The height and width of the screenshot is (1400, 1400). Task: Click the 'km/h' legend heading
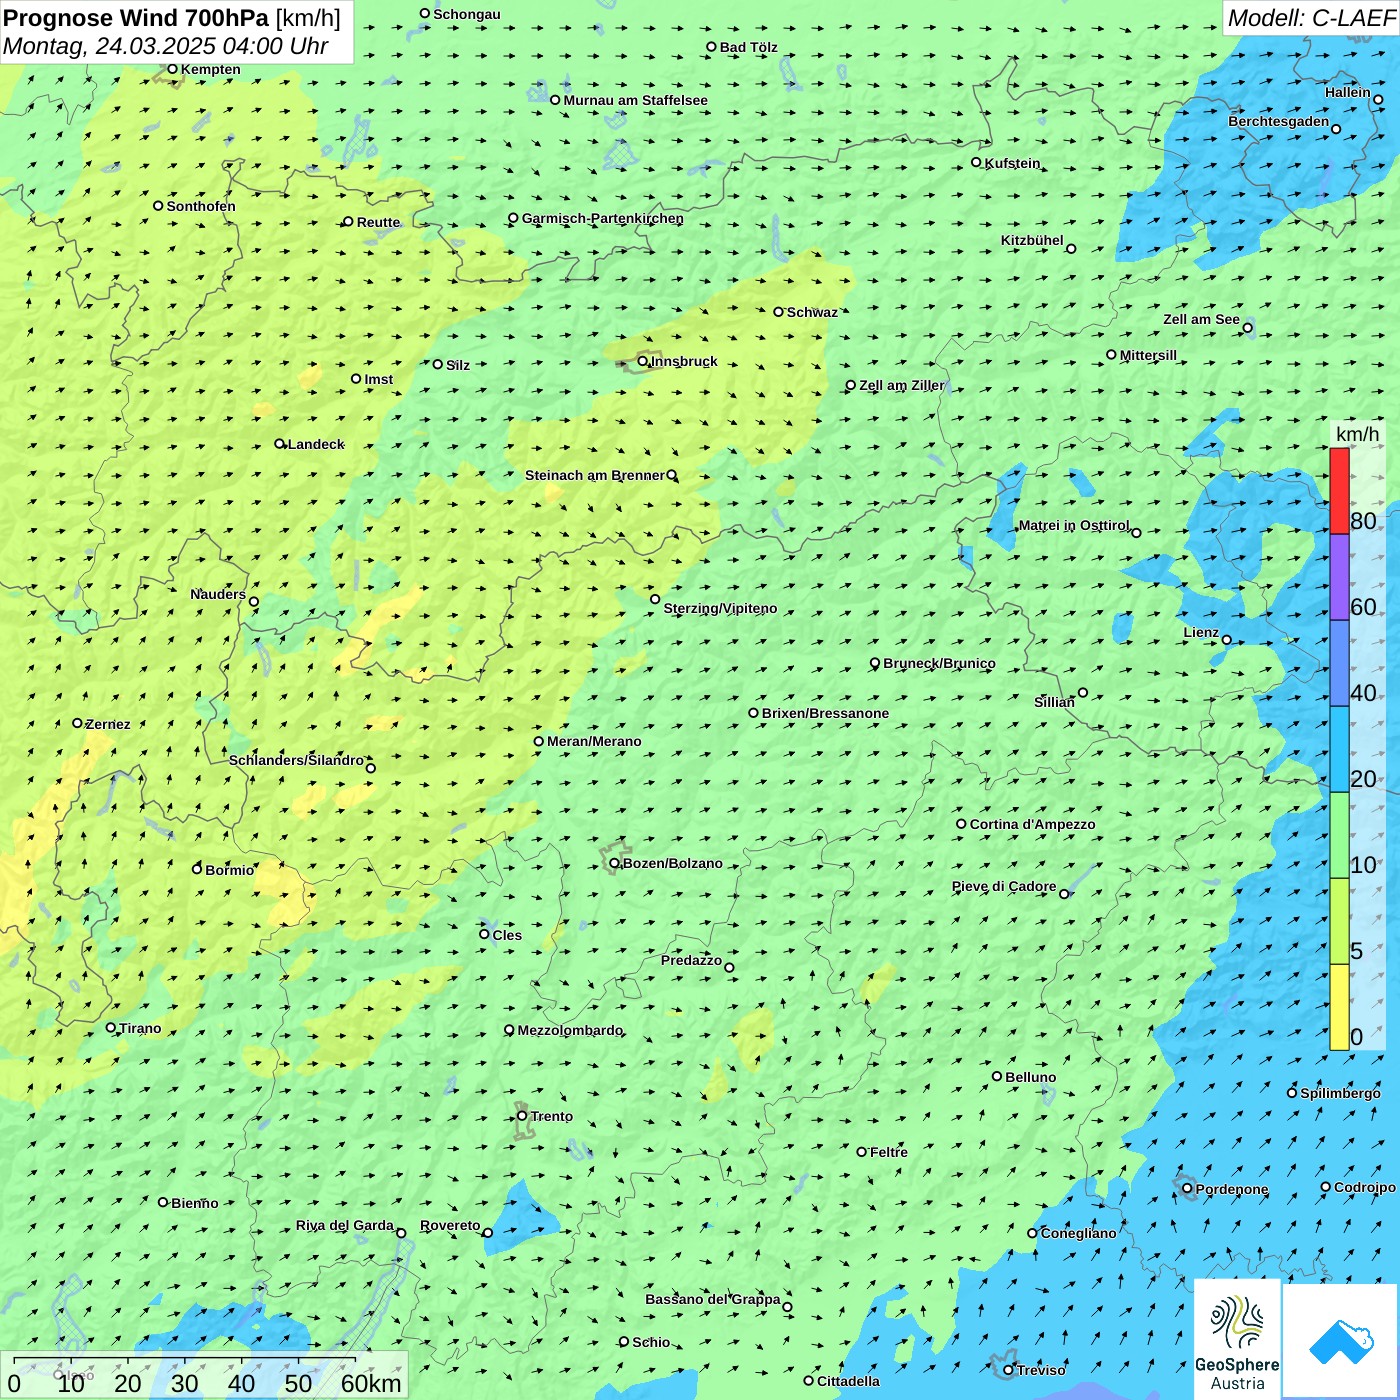click(x=1357, y=434)
